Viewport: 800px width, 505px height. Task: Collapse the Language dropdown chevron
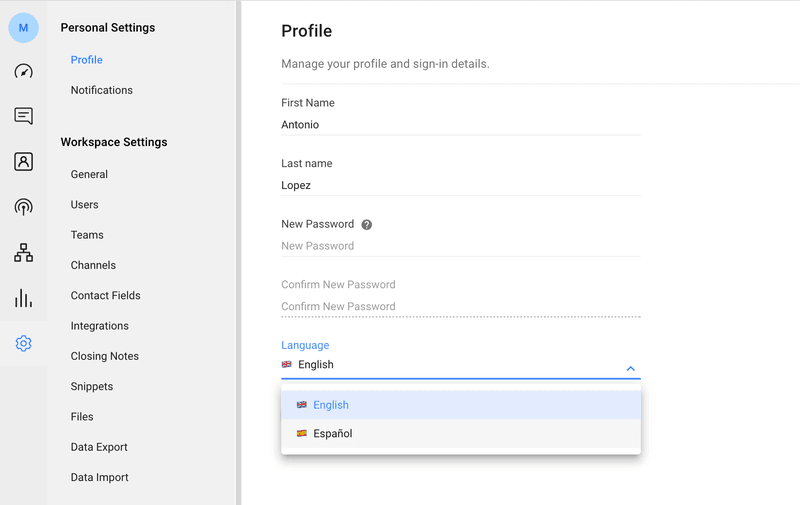tap(631, 368)
